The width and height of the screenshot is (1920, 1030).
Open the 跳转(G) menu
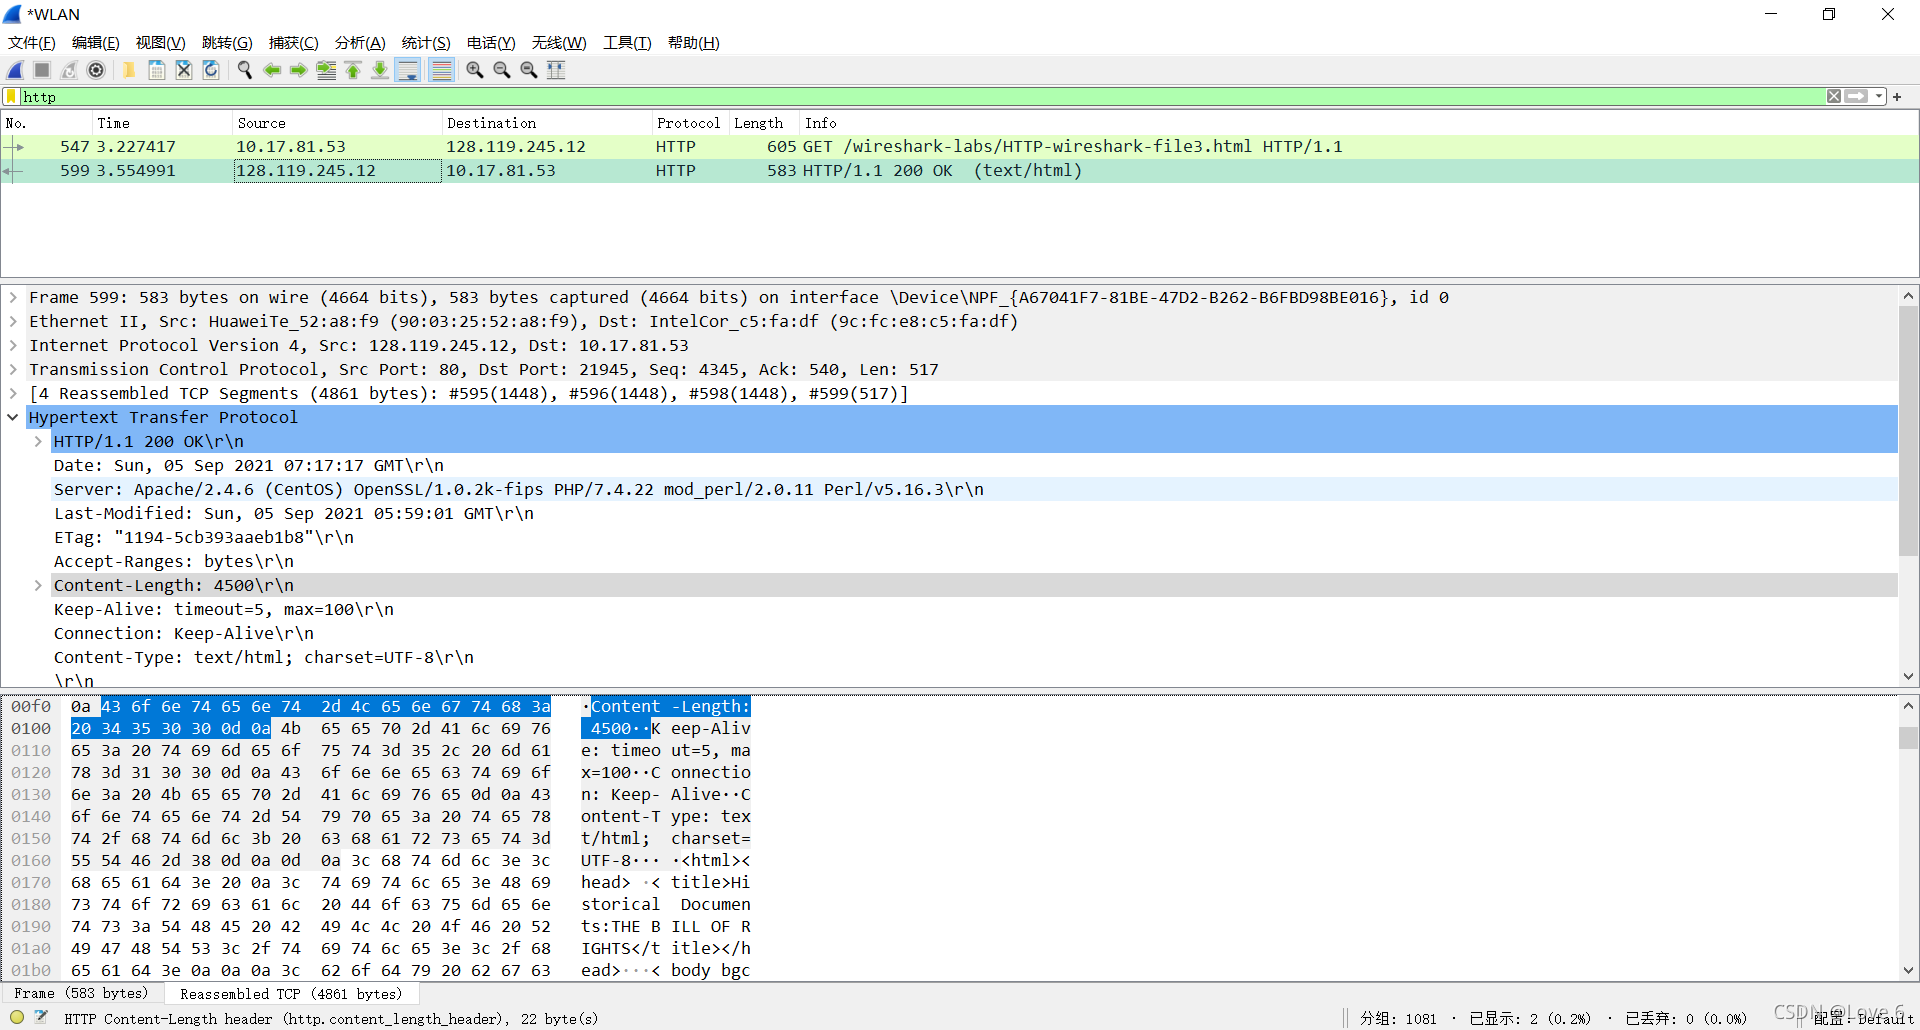coord(227,43)
